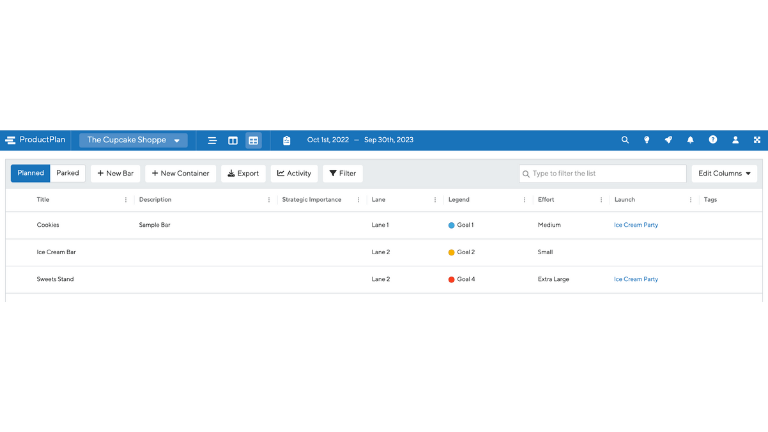Click Lane 2 cell in Ice Cream Bar row

point(381,252)
